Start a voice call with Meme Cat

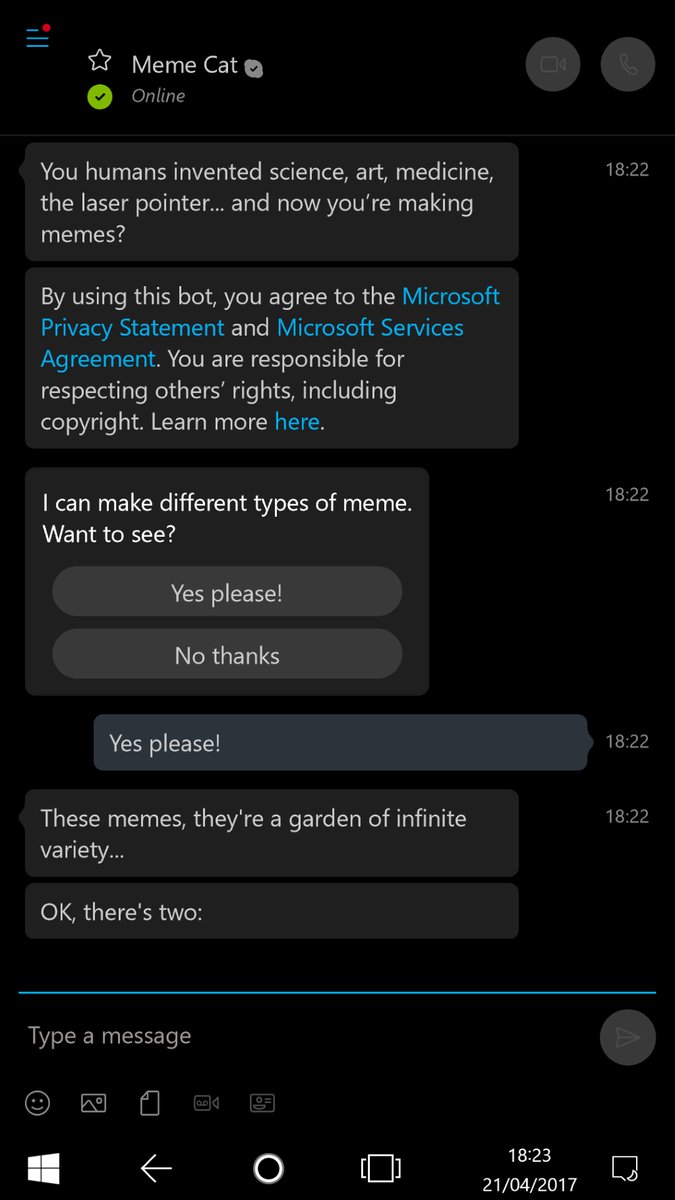tap(628, 65)
